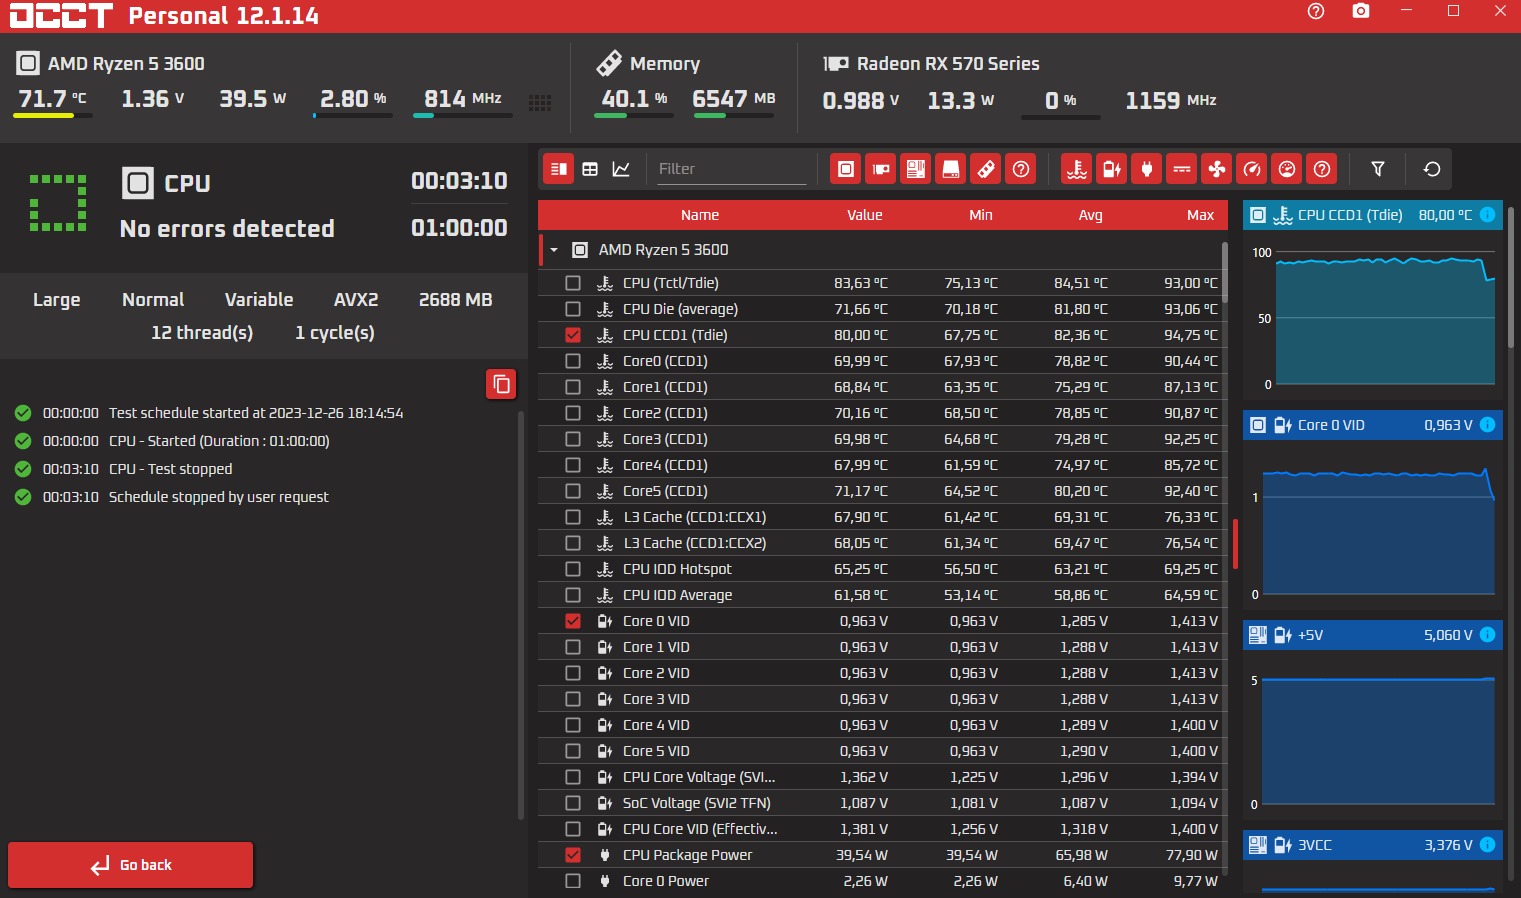Click the '77,90 W' max power value

(1192, 855)
